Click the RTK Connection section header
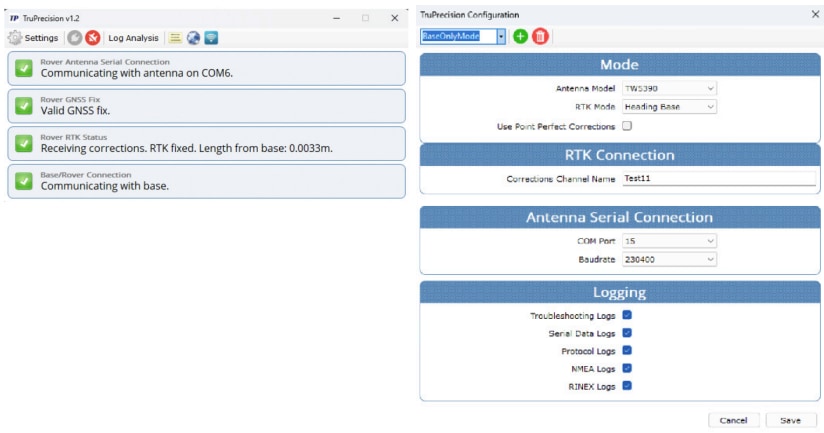Viewport: 824px width, 433px height. pyautogui.click(x=620, y=156)
